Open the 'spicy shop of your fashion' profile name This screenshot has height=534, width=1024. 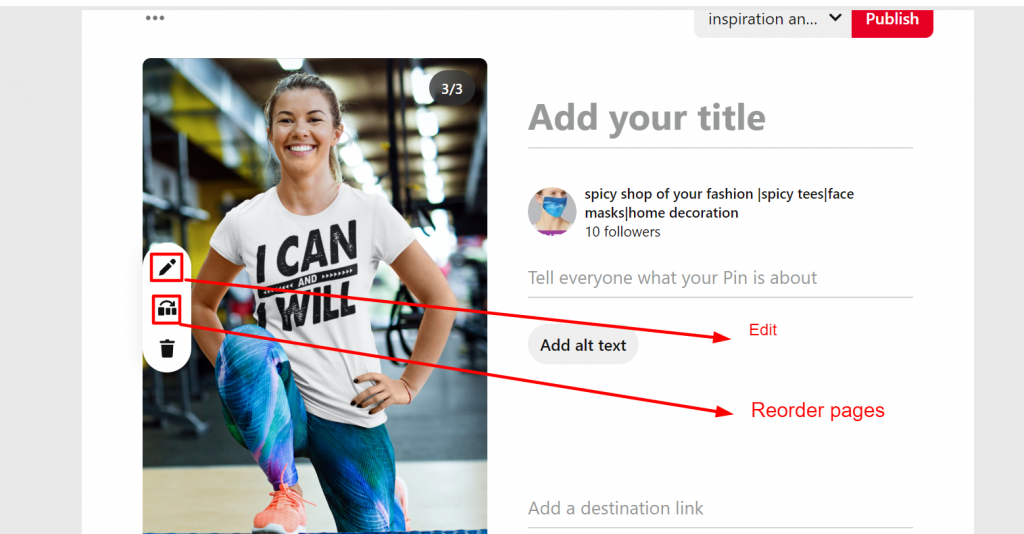(x=719, y=203)
